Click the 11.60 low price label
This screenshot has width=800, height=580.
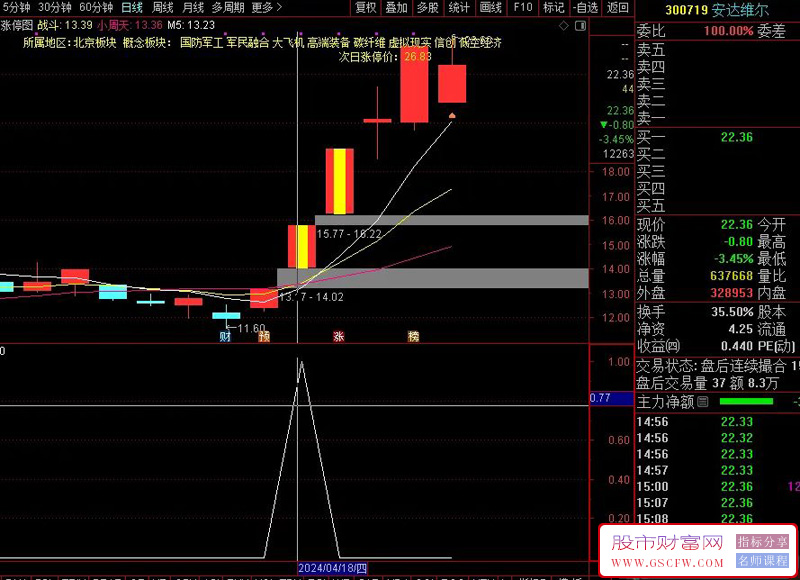coord(251,328)
